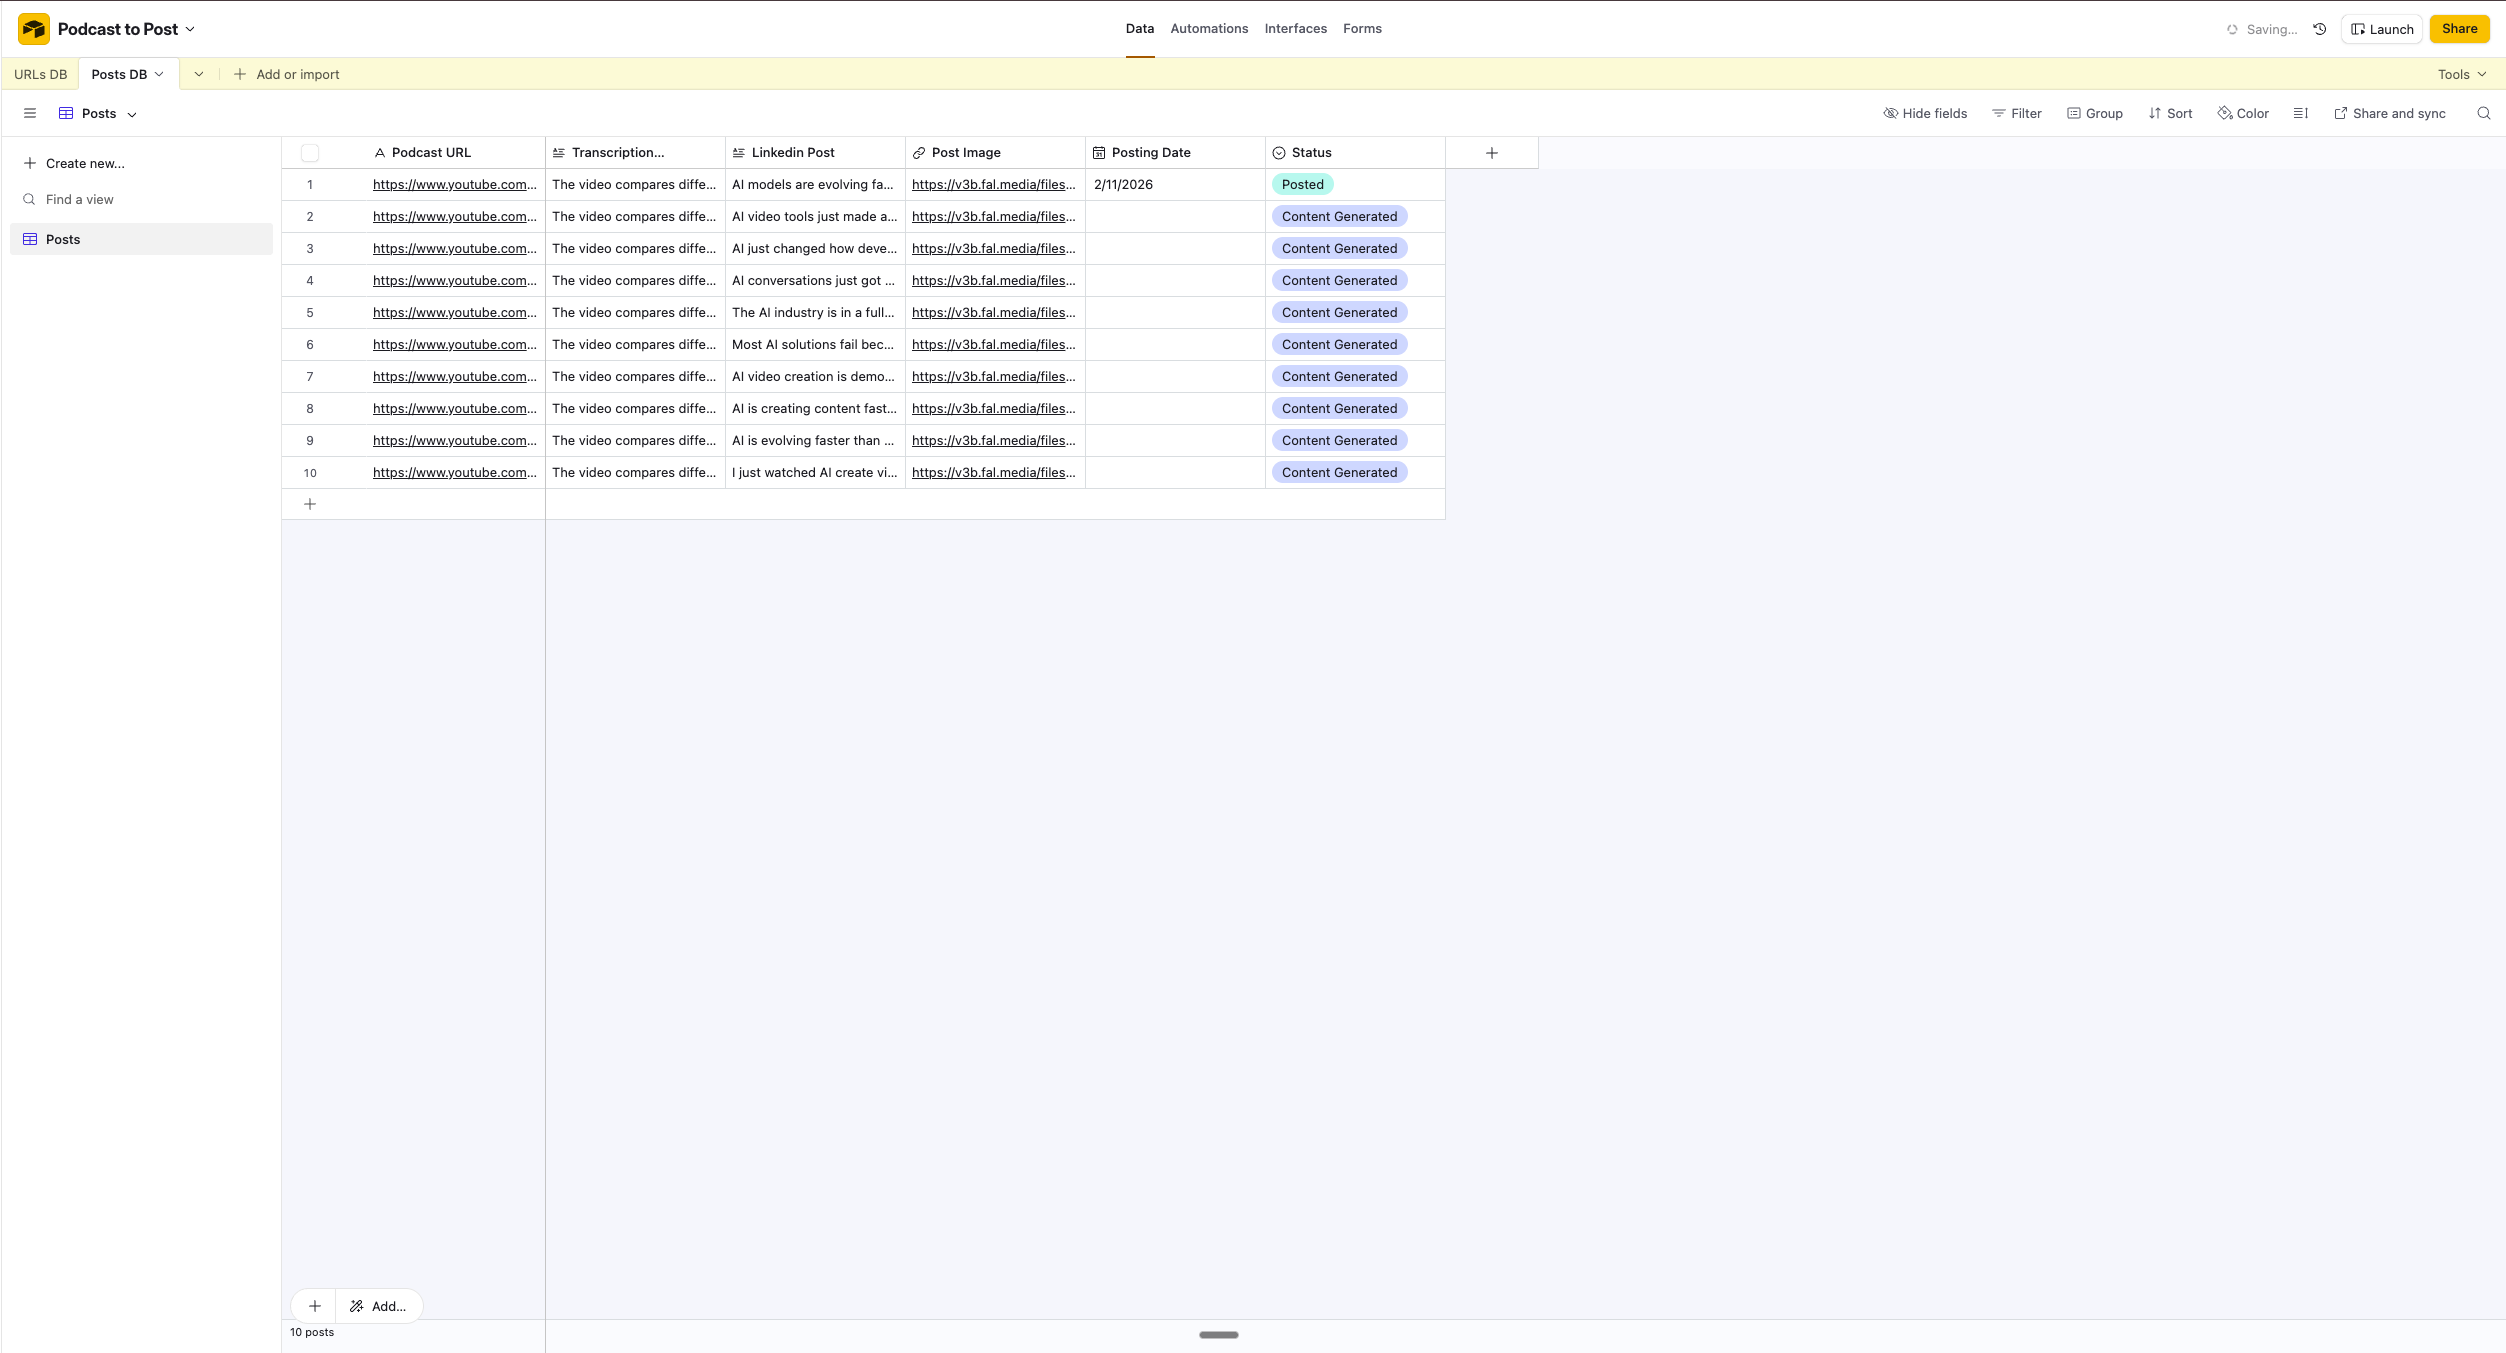Open the Color records option
The image size is (2506, 1353).
pyautogui.click(x=2243, y=113)
